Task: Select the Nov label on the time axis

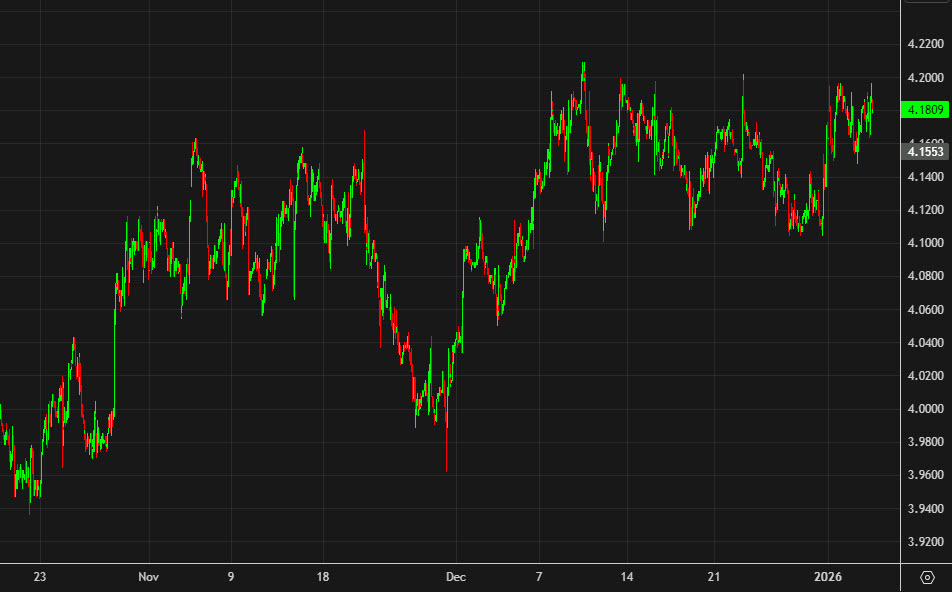Action: coord(148,577)
